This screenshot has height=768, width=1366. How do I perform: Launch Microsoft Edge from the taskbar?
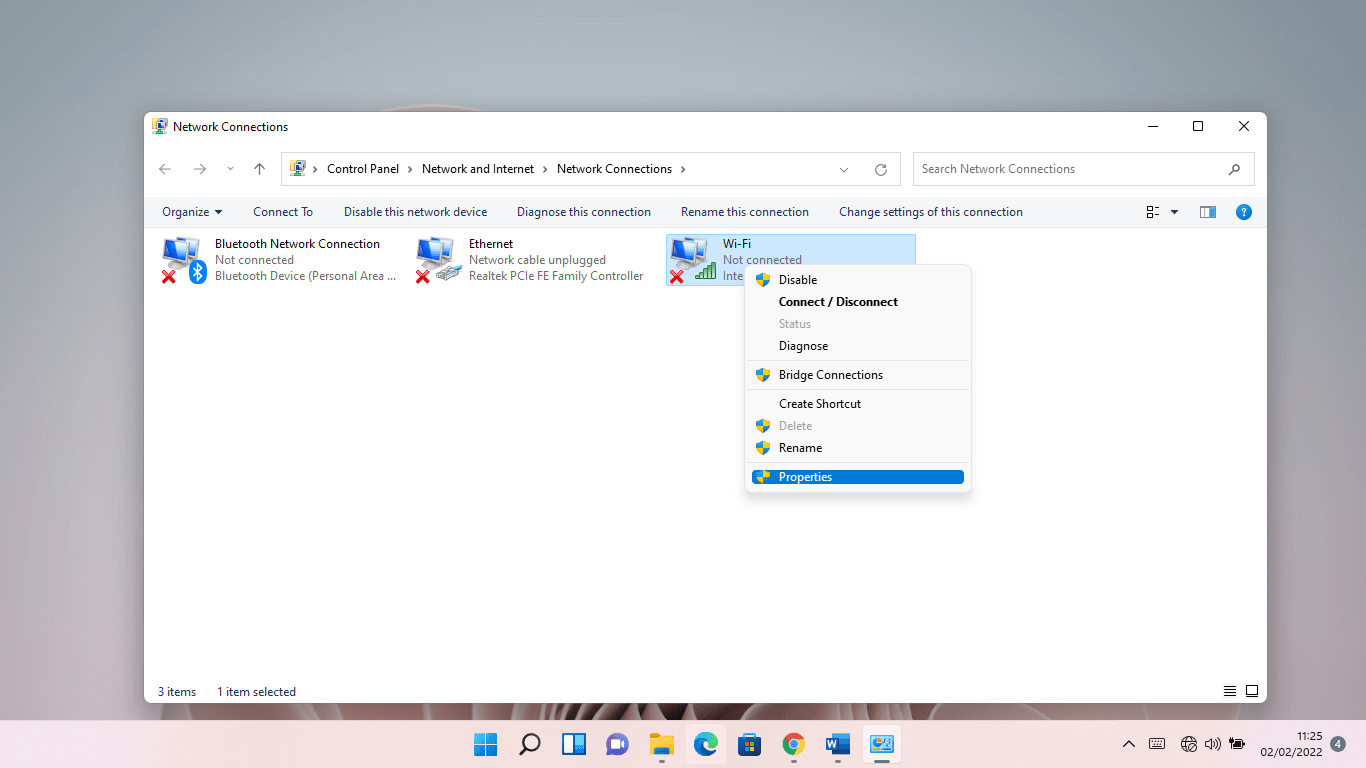(706, 744)
